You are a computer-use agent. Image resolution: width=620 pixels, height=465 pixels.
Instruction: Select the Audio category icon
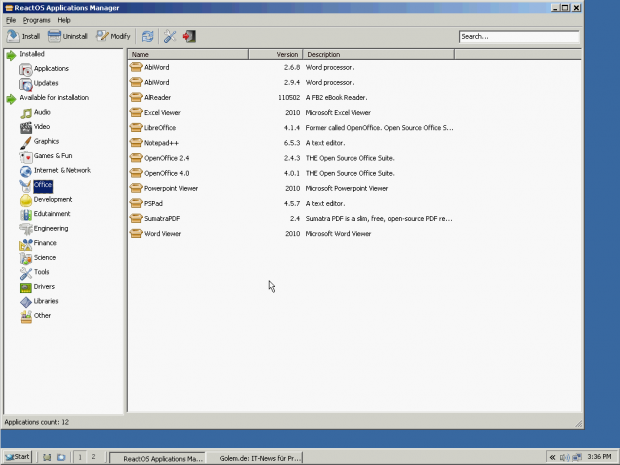(26, 113)
